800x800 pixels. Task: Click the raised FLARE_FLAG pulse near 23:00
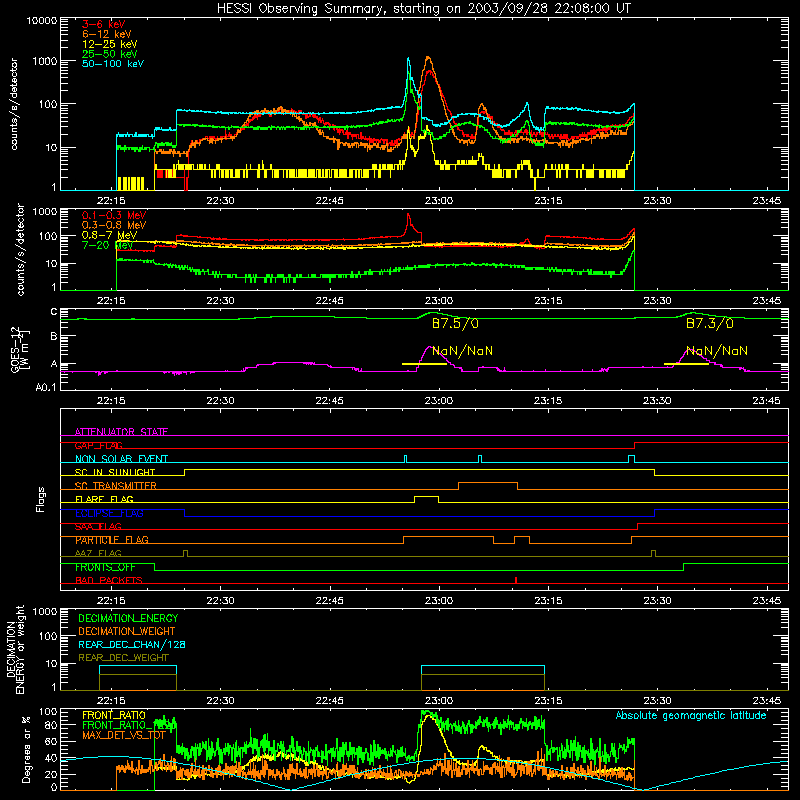427,496
